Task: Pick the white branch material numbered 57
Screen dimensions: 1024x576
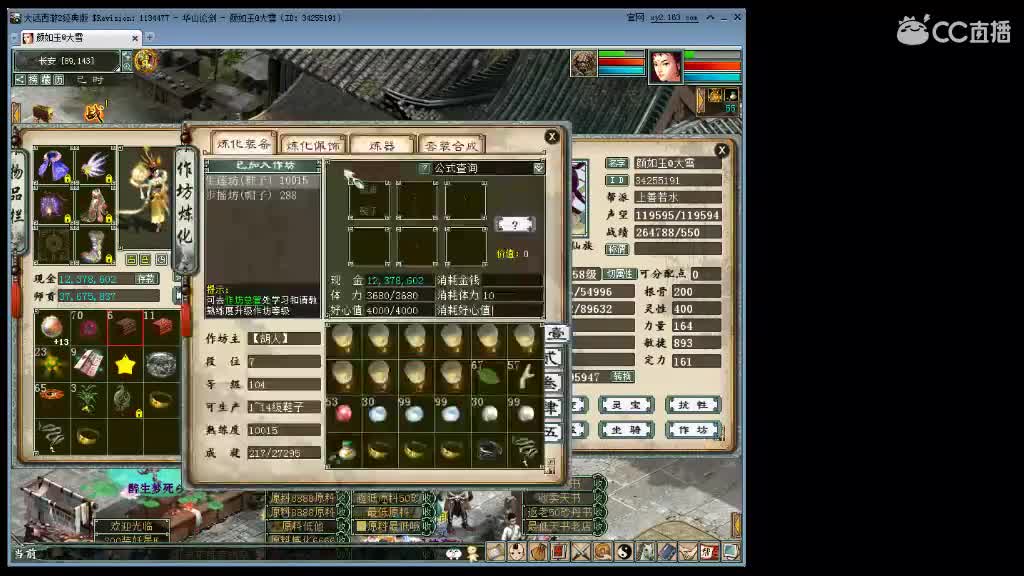Action: coord(525,376)
